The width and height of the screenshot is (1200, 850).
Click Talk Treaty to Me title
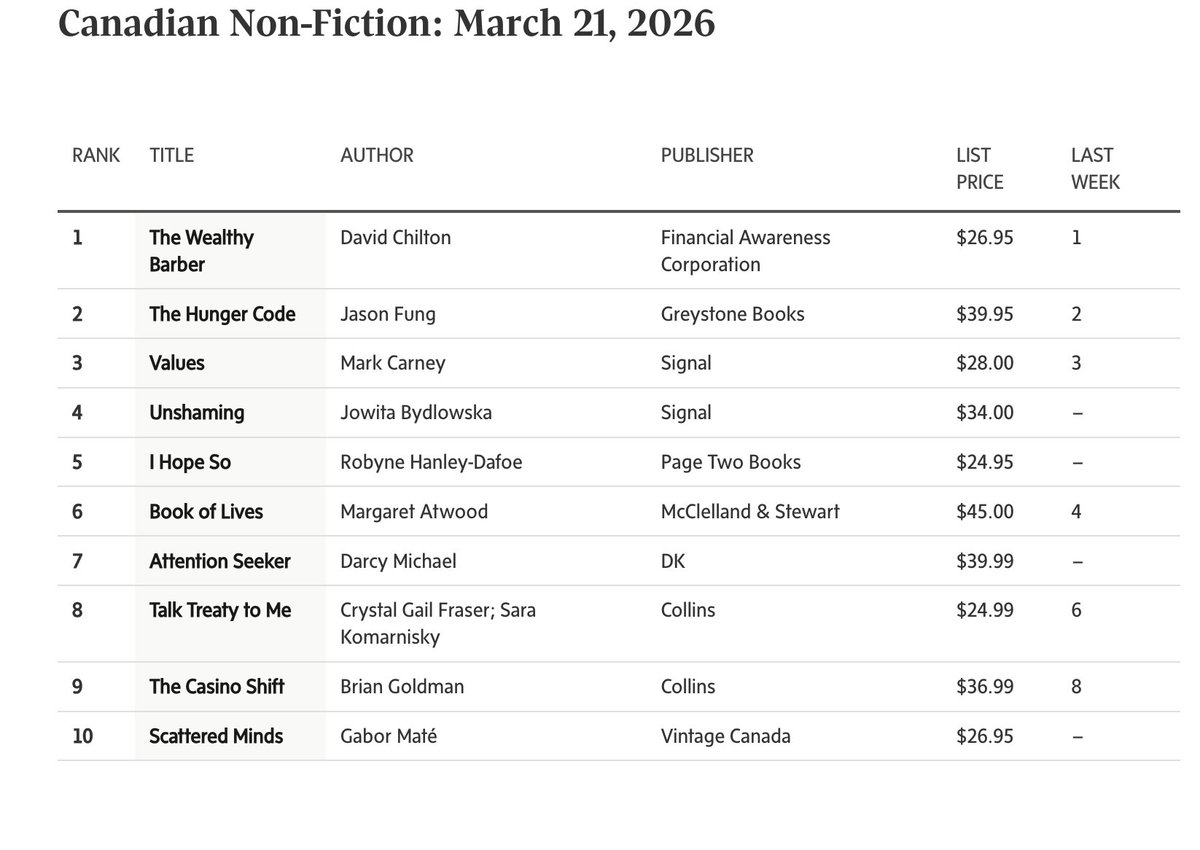pos(220,610)
